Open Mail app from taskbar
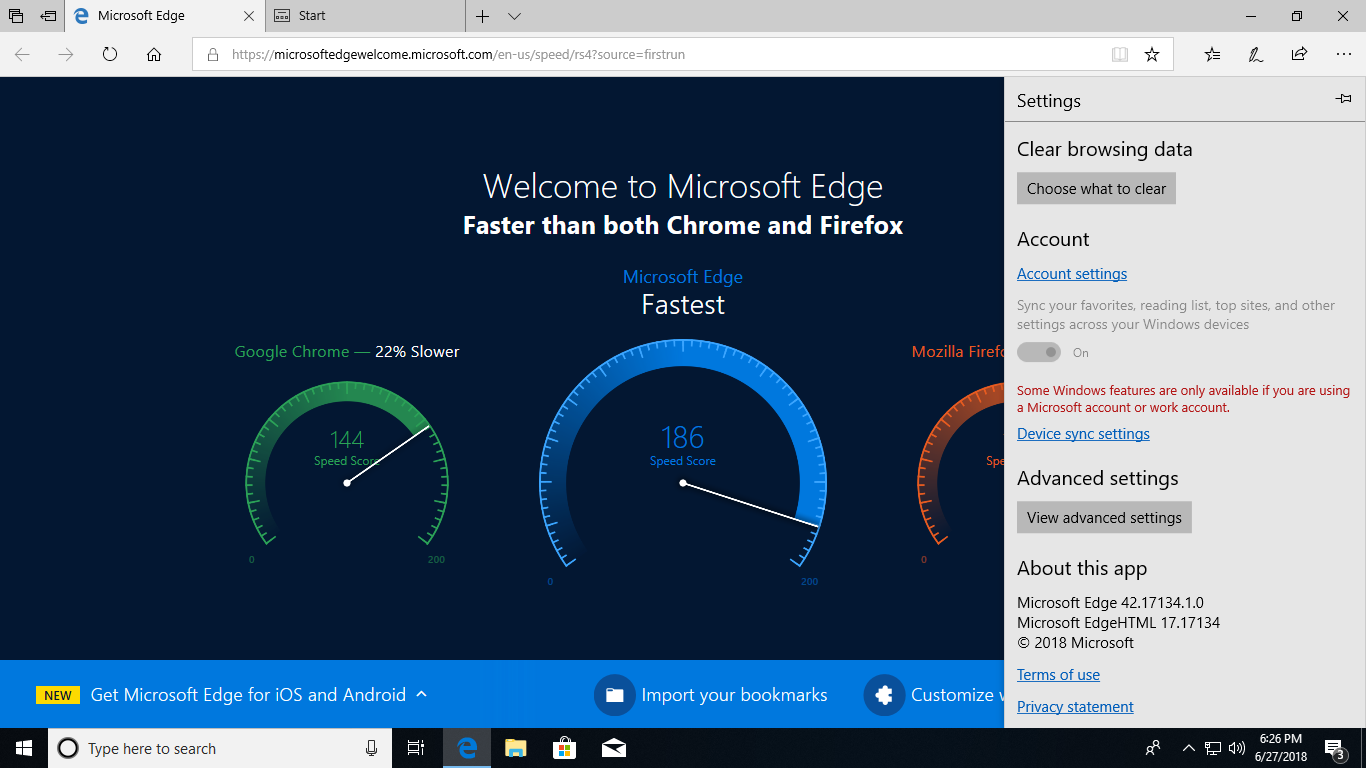Screen dimensions: 1366x768 (614, 748)
